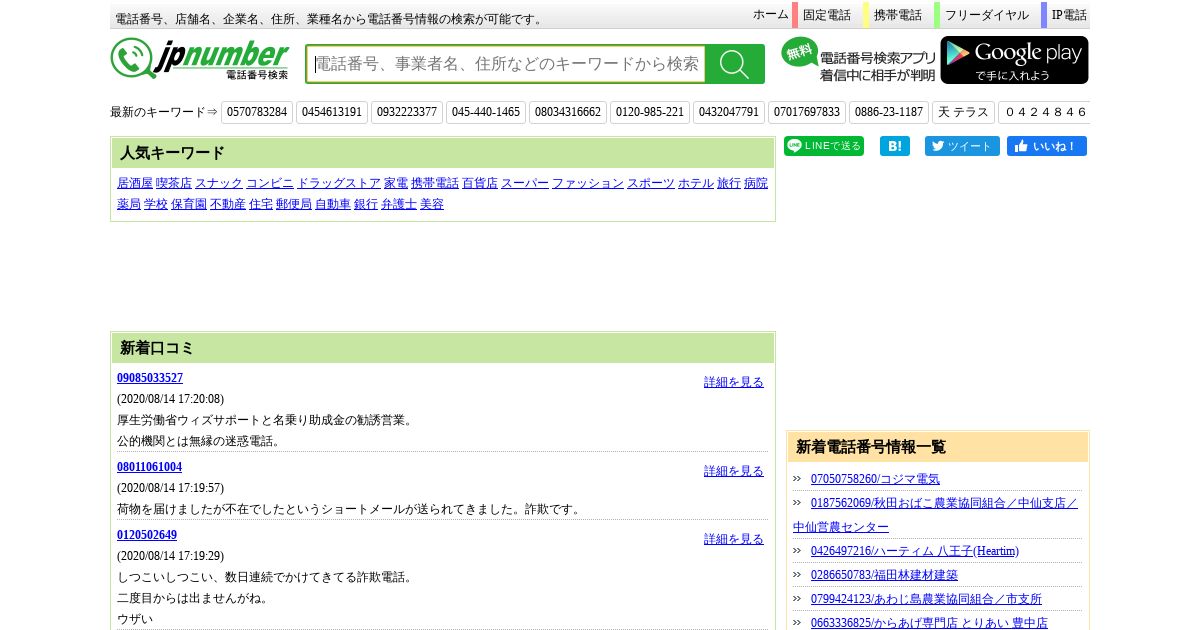Go to ホーム in top navigation
Screen dimensions: 1200x630
(x=770, y=15)
